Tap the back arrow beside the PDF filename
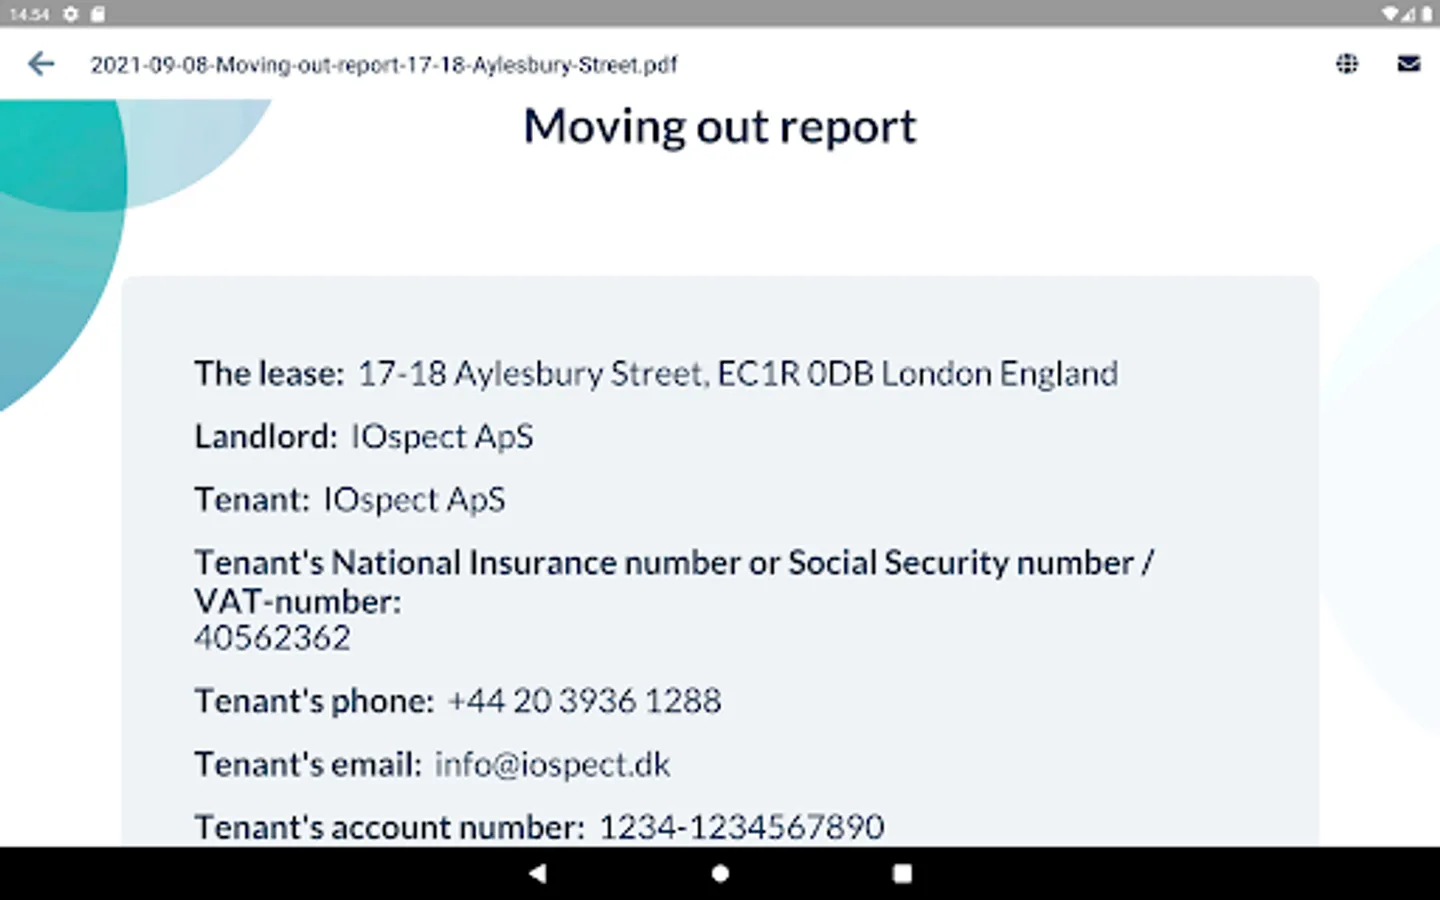The height and width of the screenshot is (900, 1440). point(41,64)
